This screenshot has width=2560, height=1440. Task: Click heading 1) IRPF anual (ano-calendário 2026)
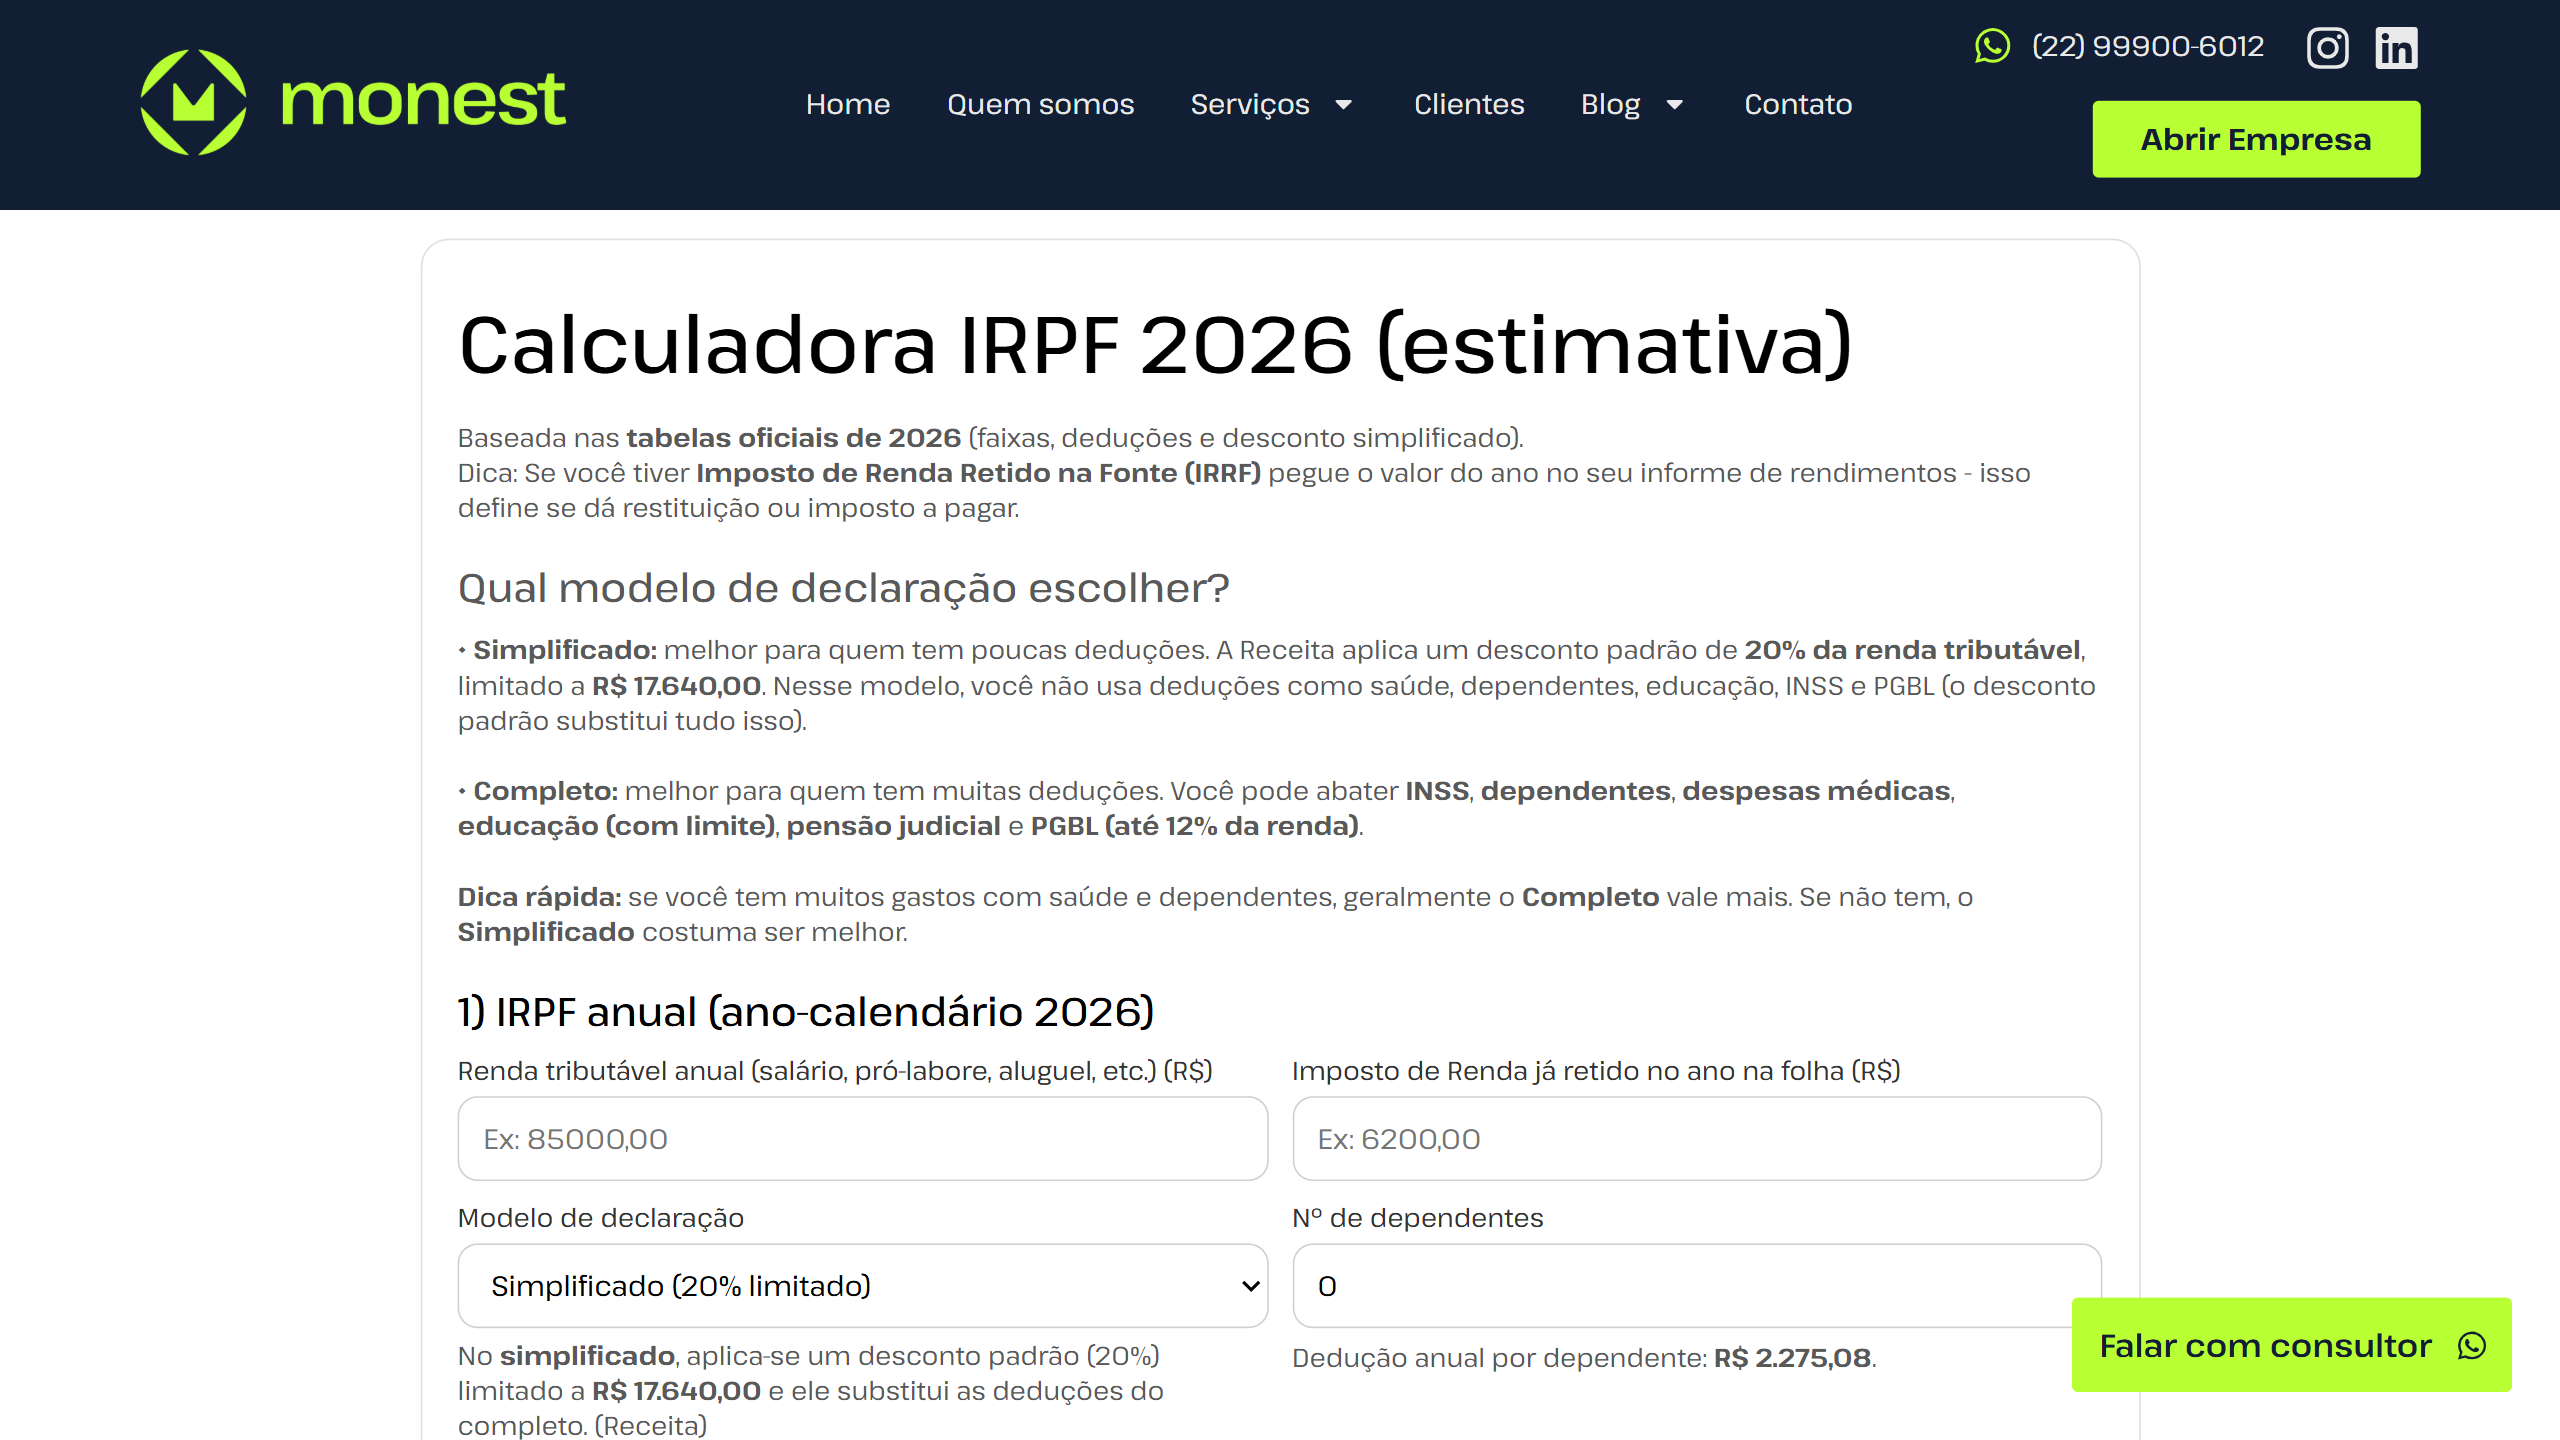pyautogui.click(x=806, y=1012)
